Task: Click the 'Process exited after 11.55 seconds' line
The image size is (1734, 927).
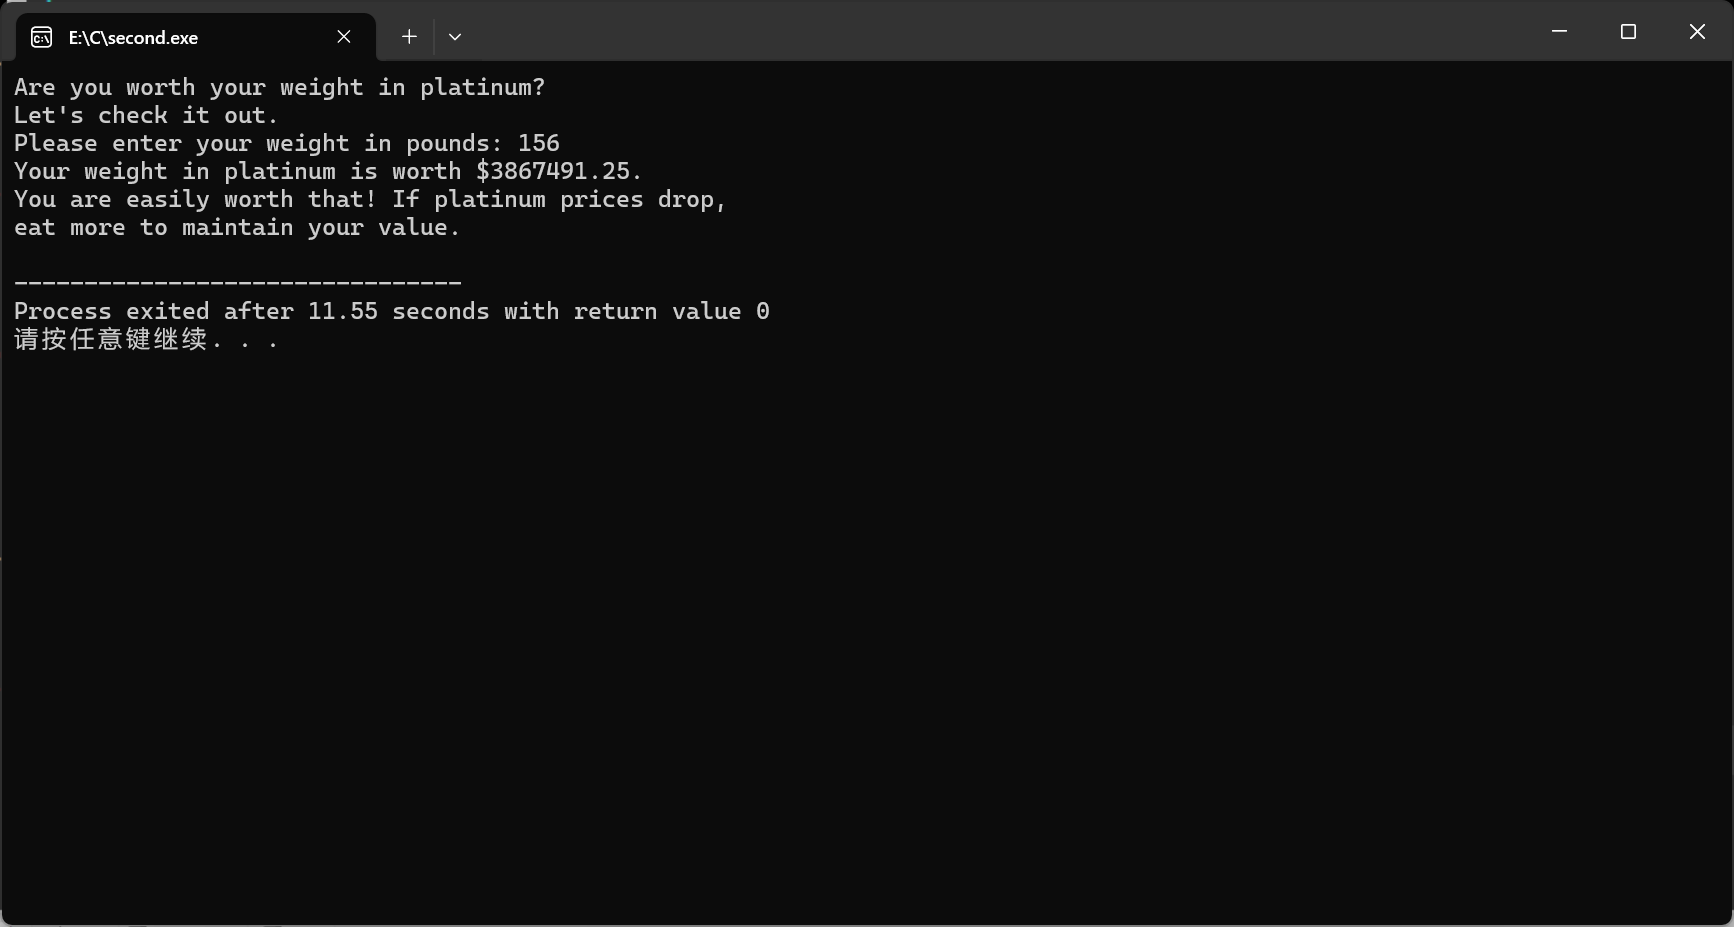Action: [x=392, y=311]
